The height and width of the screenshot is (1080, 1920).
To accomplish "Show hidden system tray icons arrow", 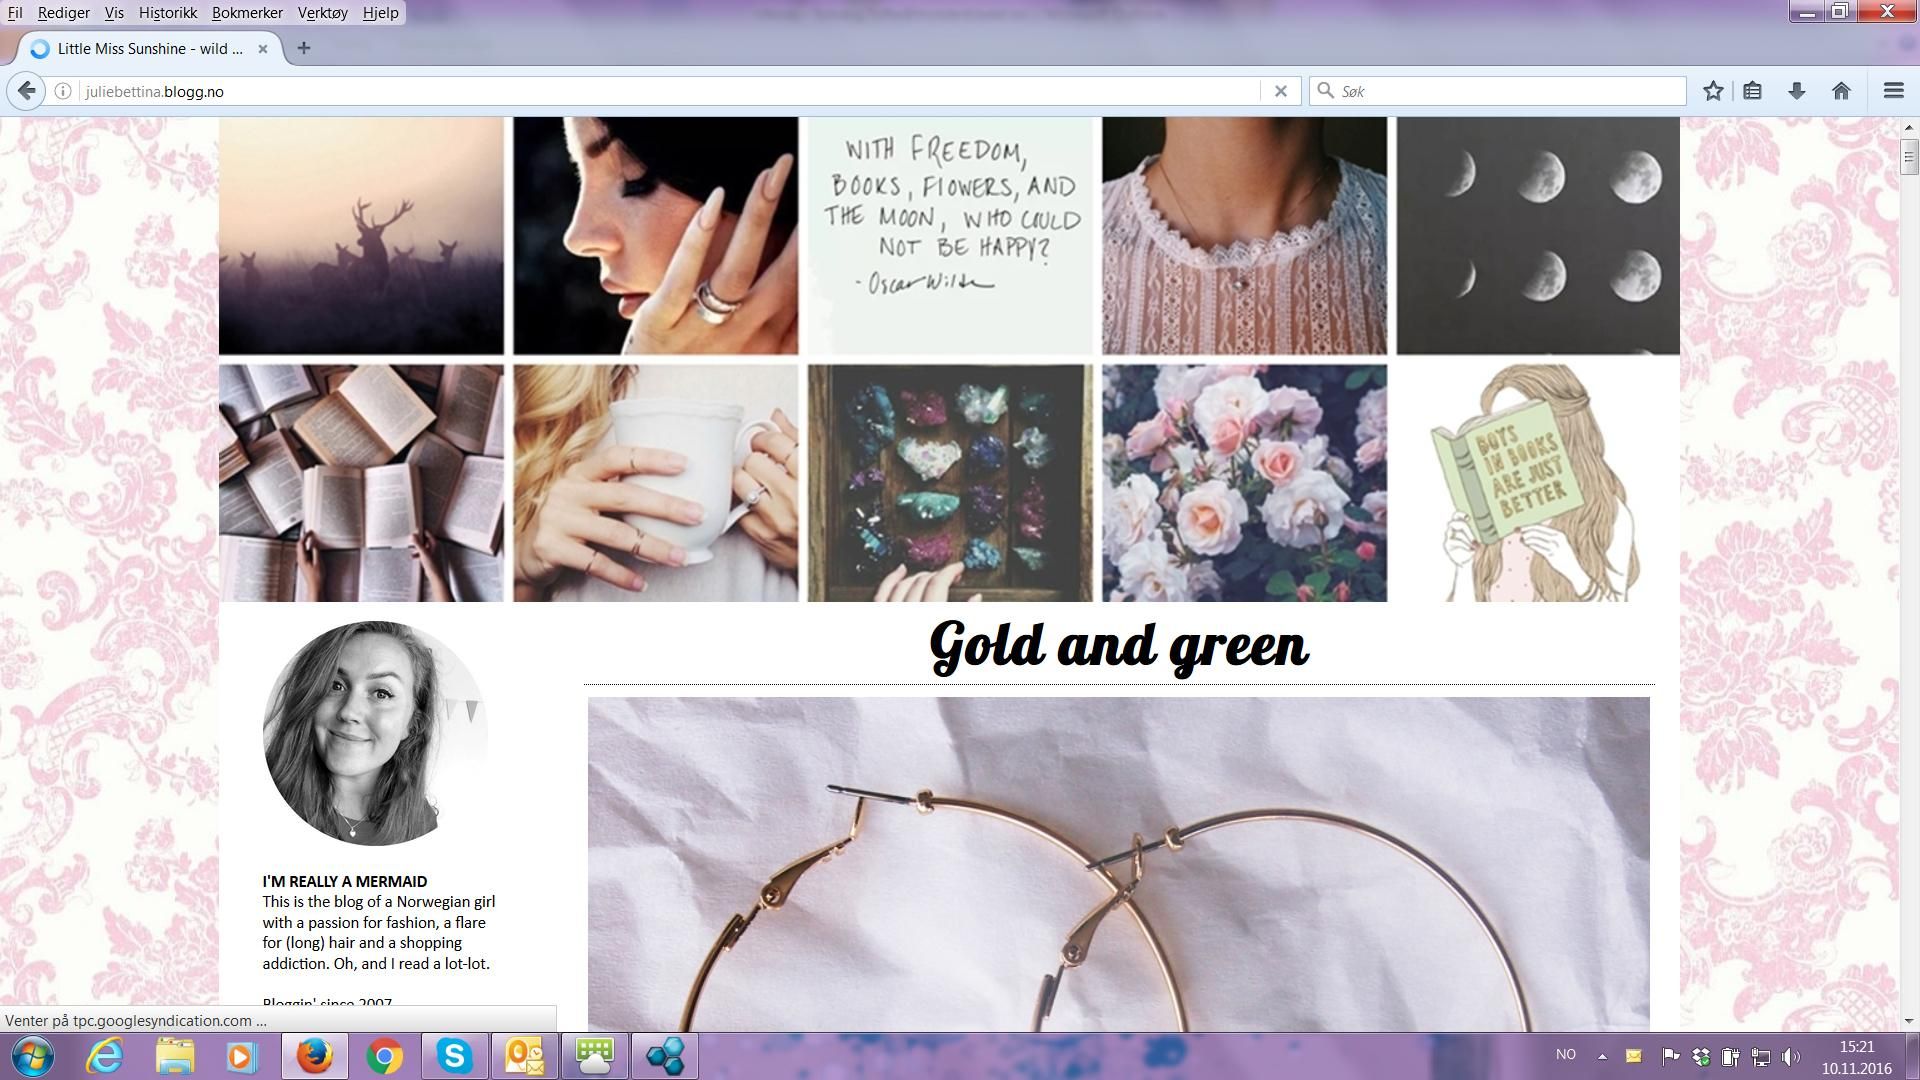I will point(1602,1056).
